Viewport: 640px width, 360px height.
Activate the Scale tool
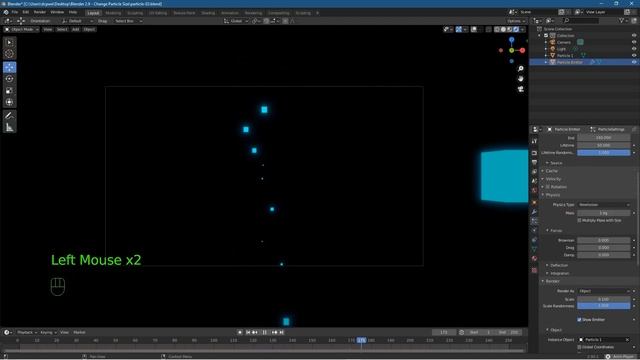coord(9,91)
